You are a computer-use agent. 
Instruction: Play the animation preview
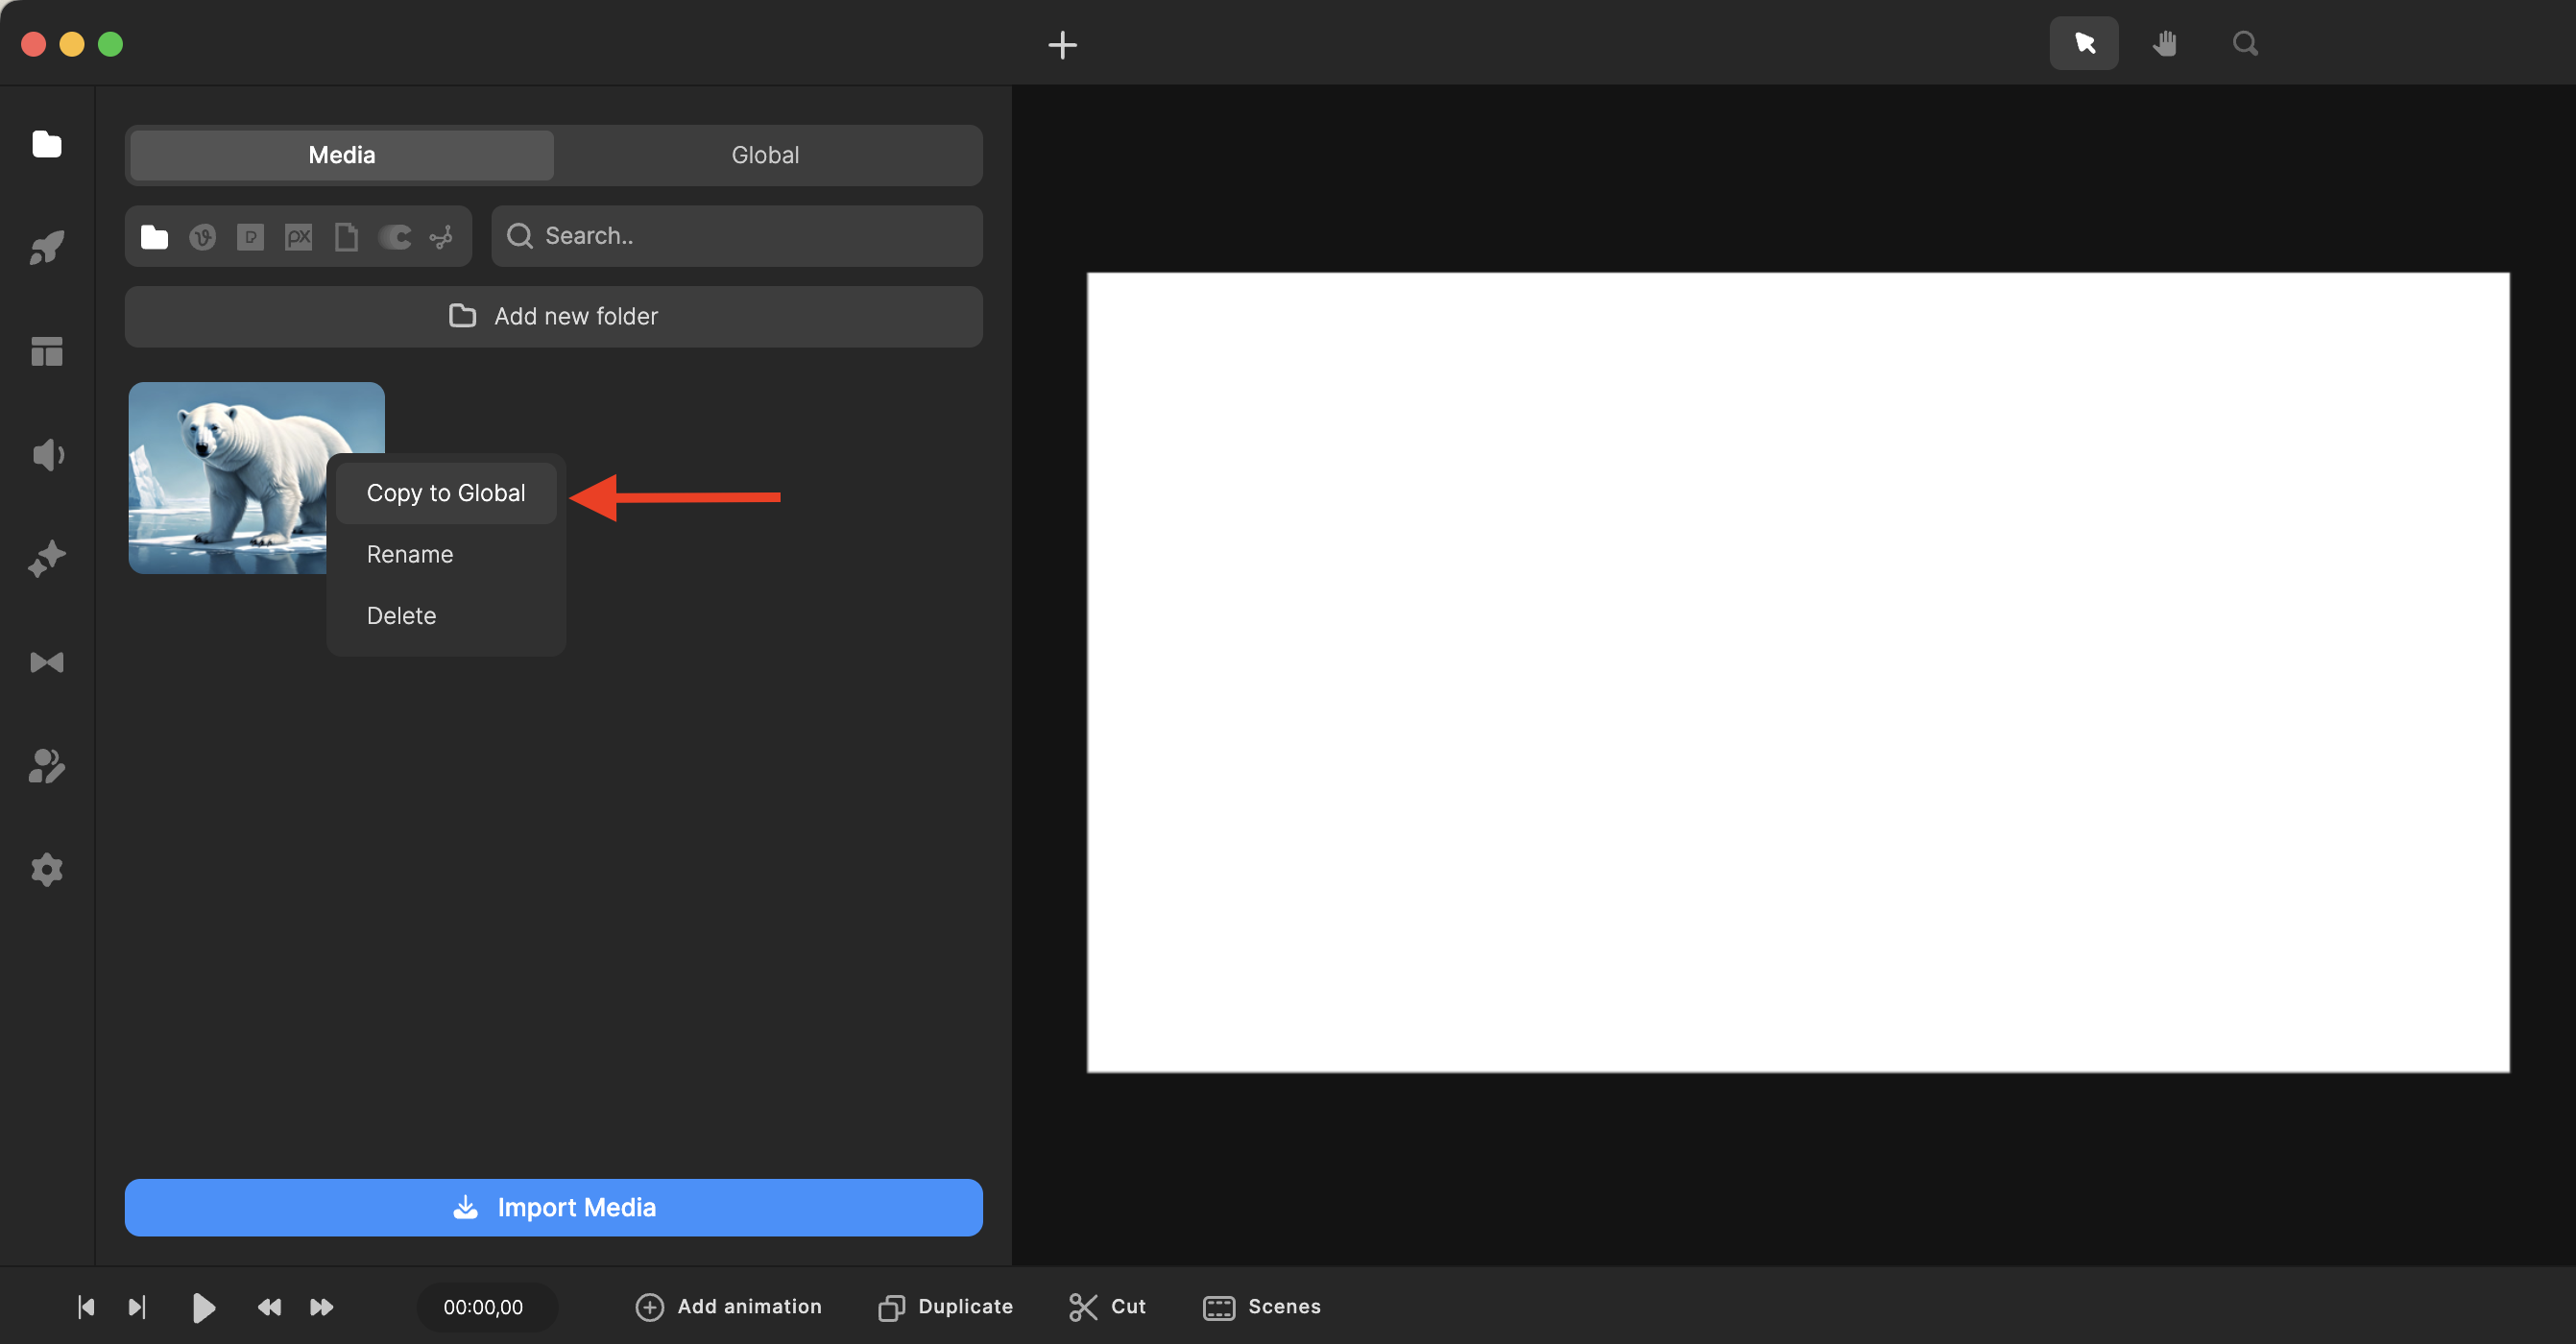pyautogui.click(x=203, y=1307)
